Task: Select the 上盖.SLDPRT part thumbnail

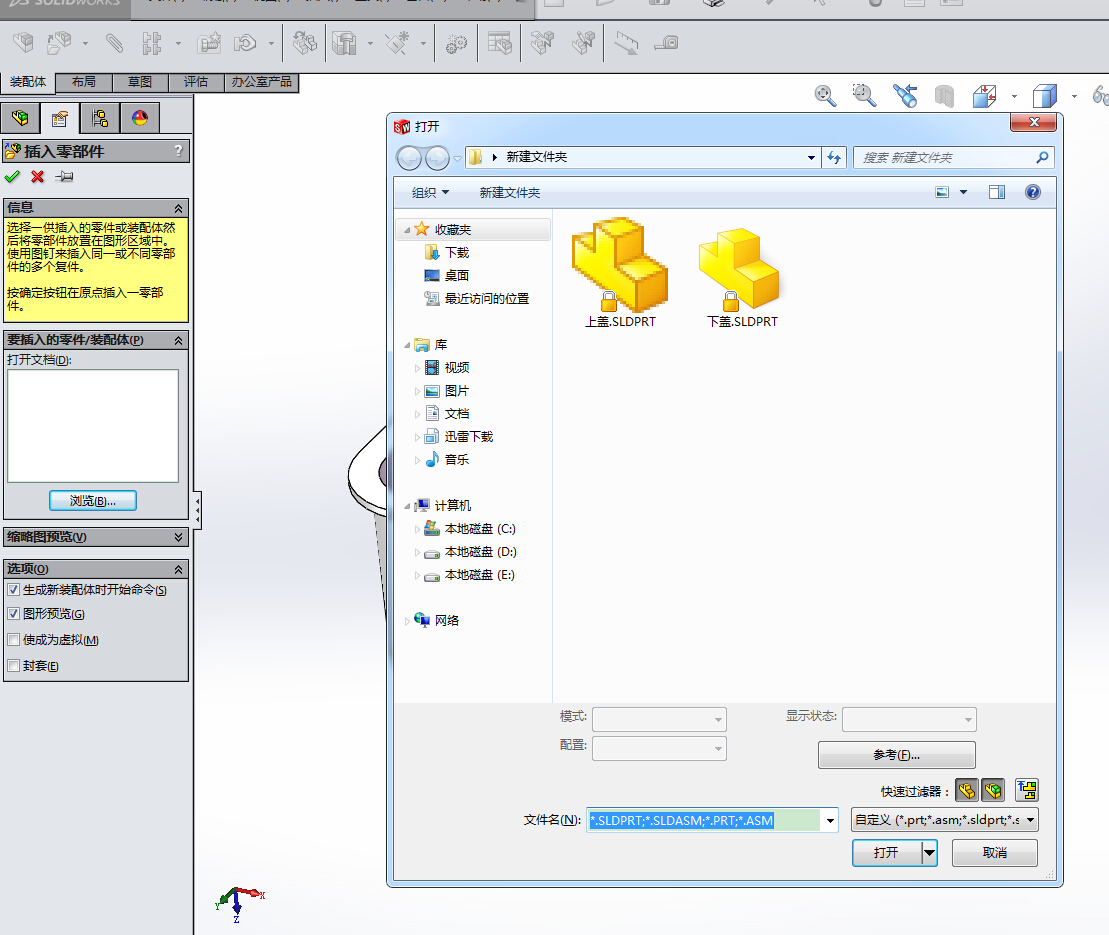Action: [x=619, y=265]
